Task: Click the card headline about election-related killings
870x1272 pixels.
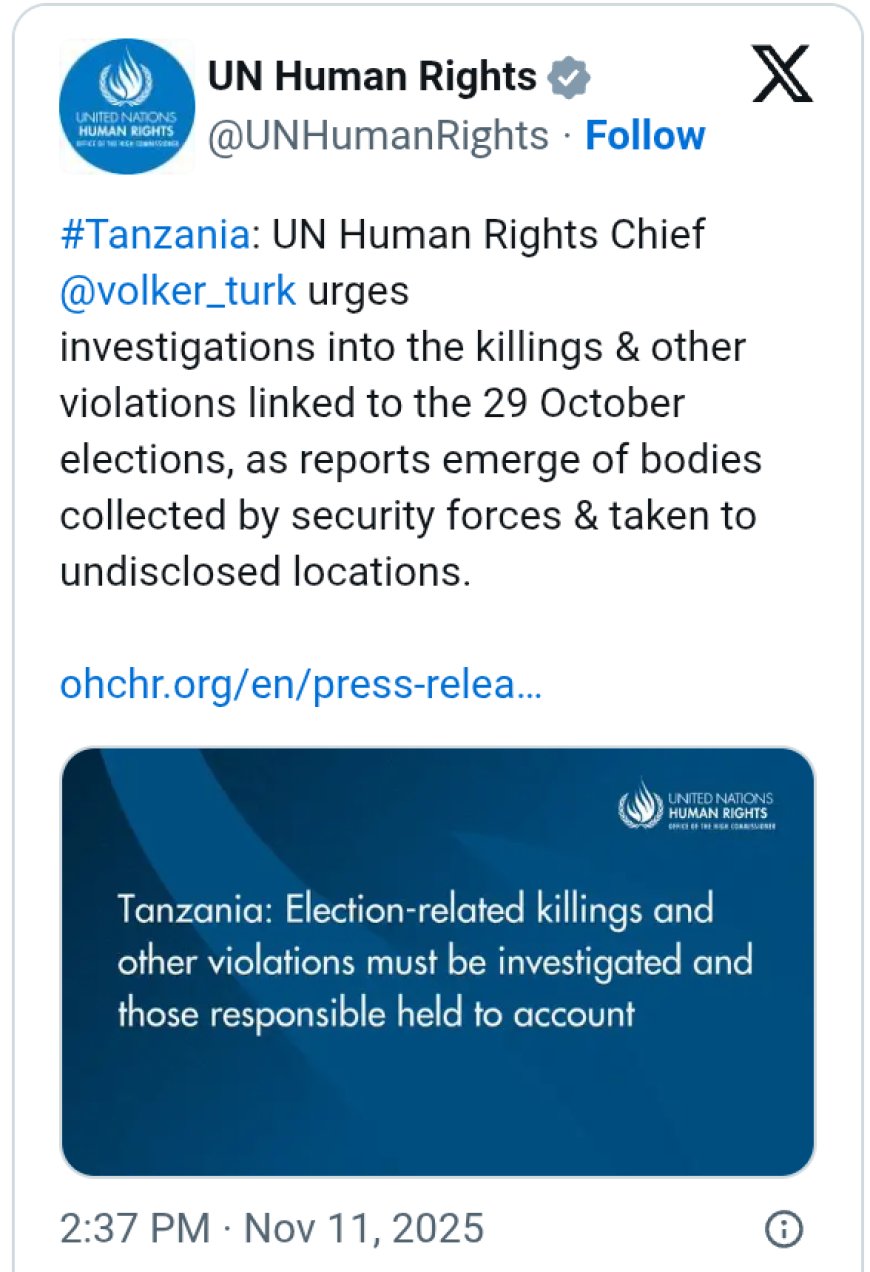Action: pos(434,961)
